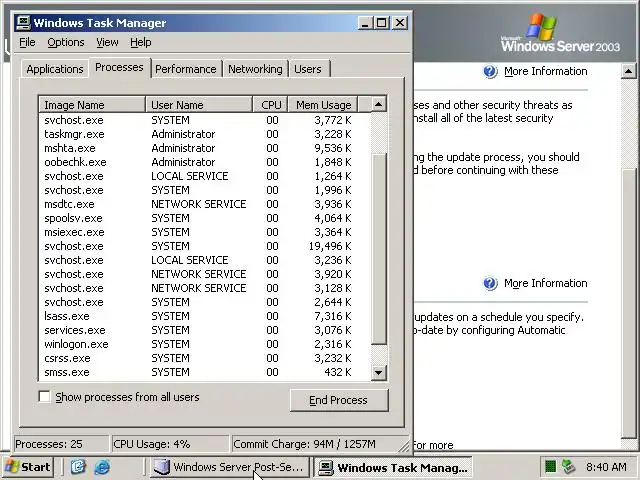Click Windows Task Manager taskbar button
Viewport: 640px width, 480px height.
(393, 467)
